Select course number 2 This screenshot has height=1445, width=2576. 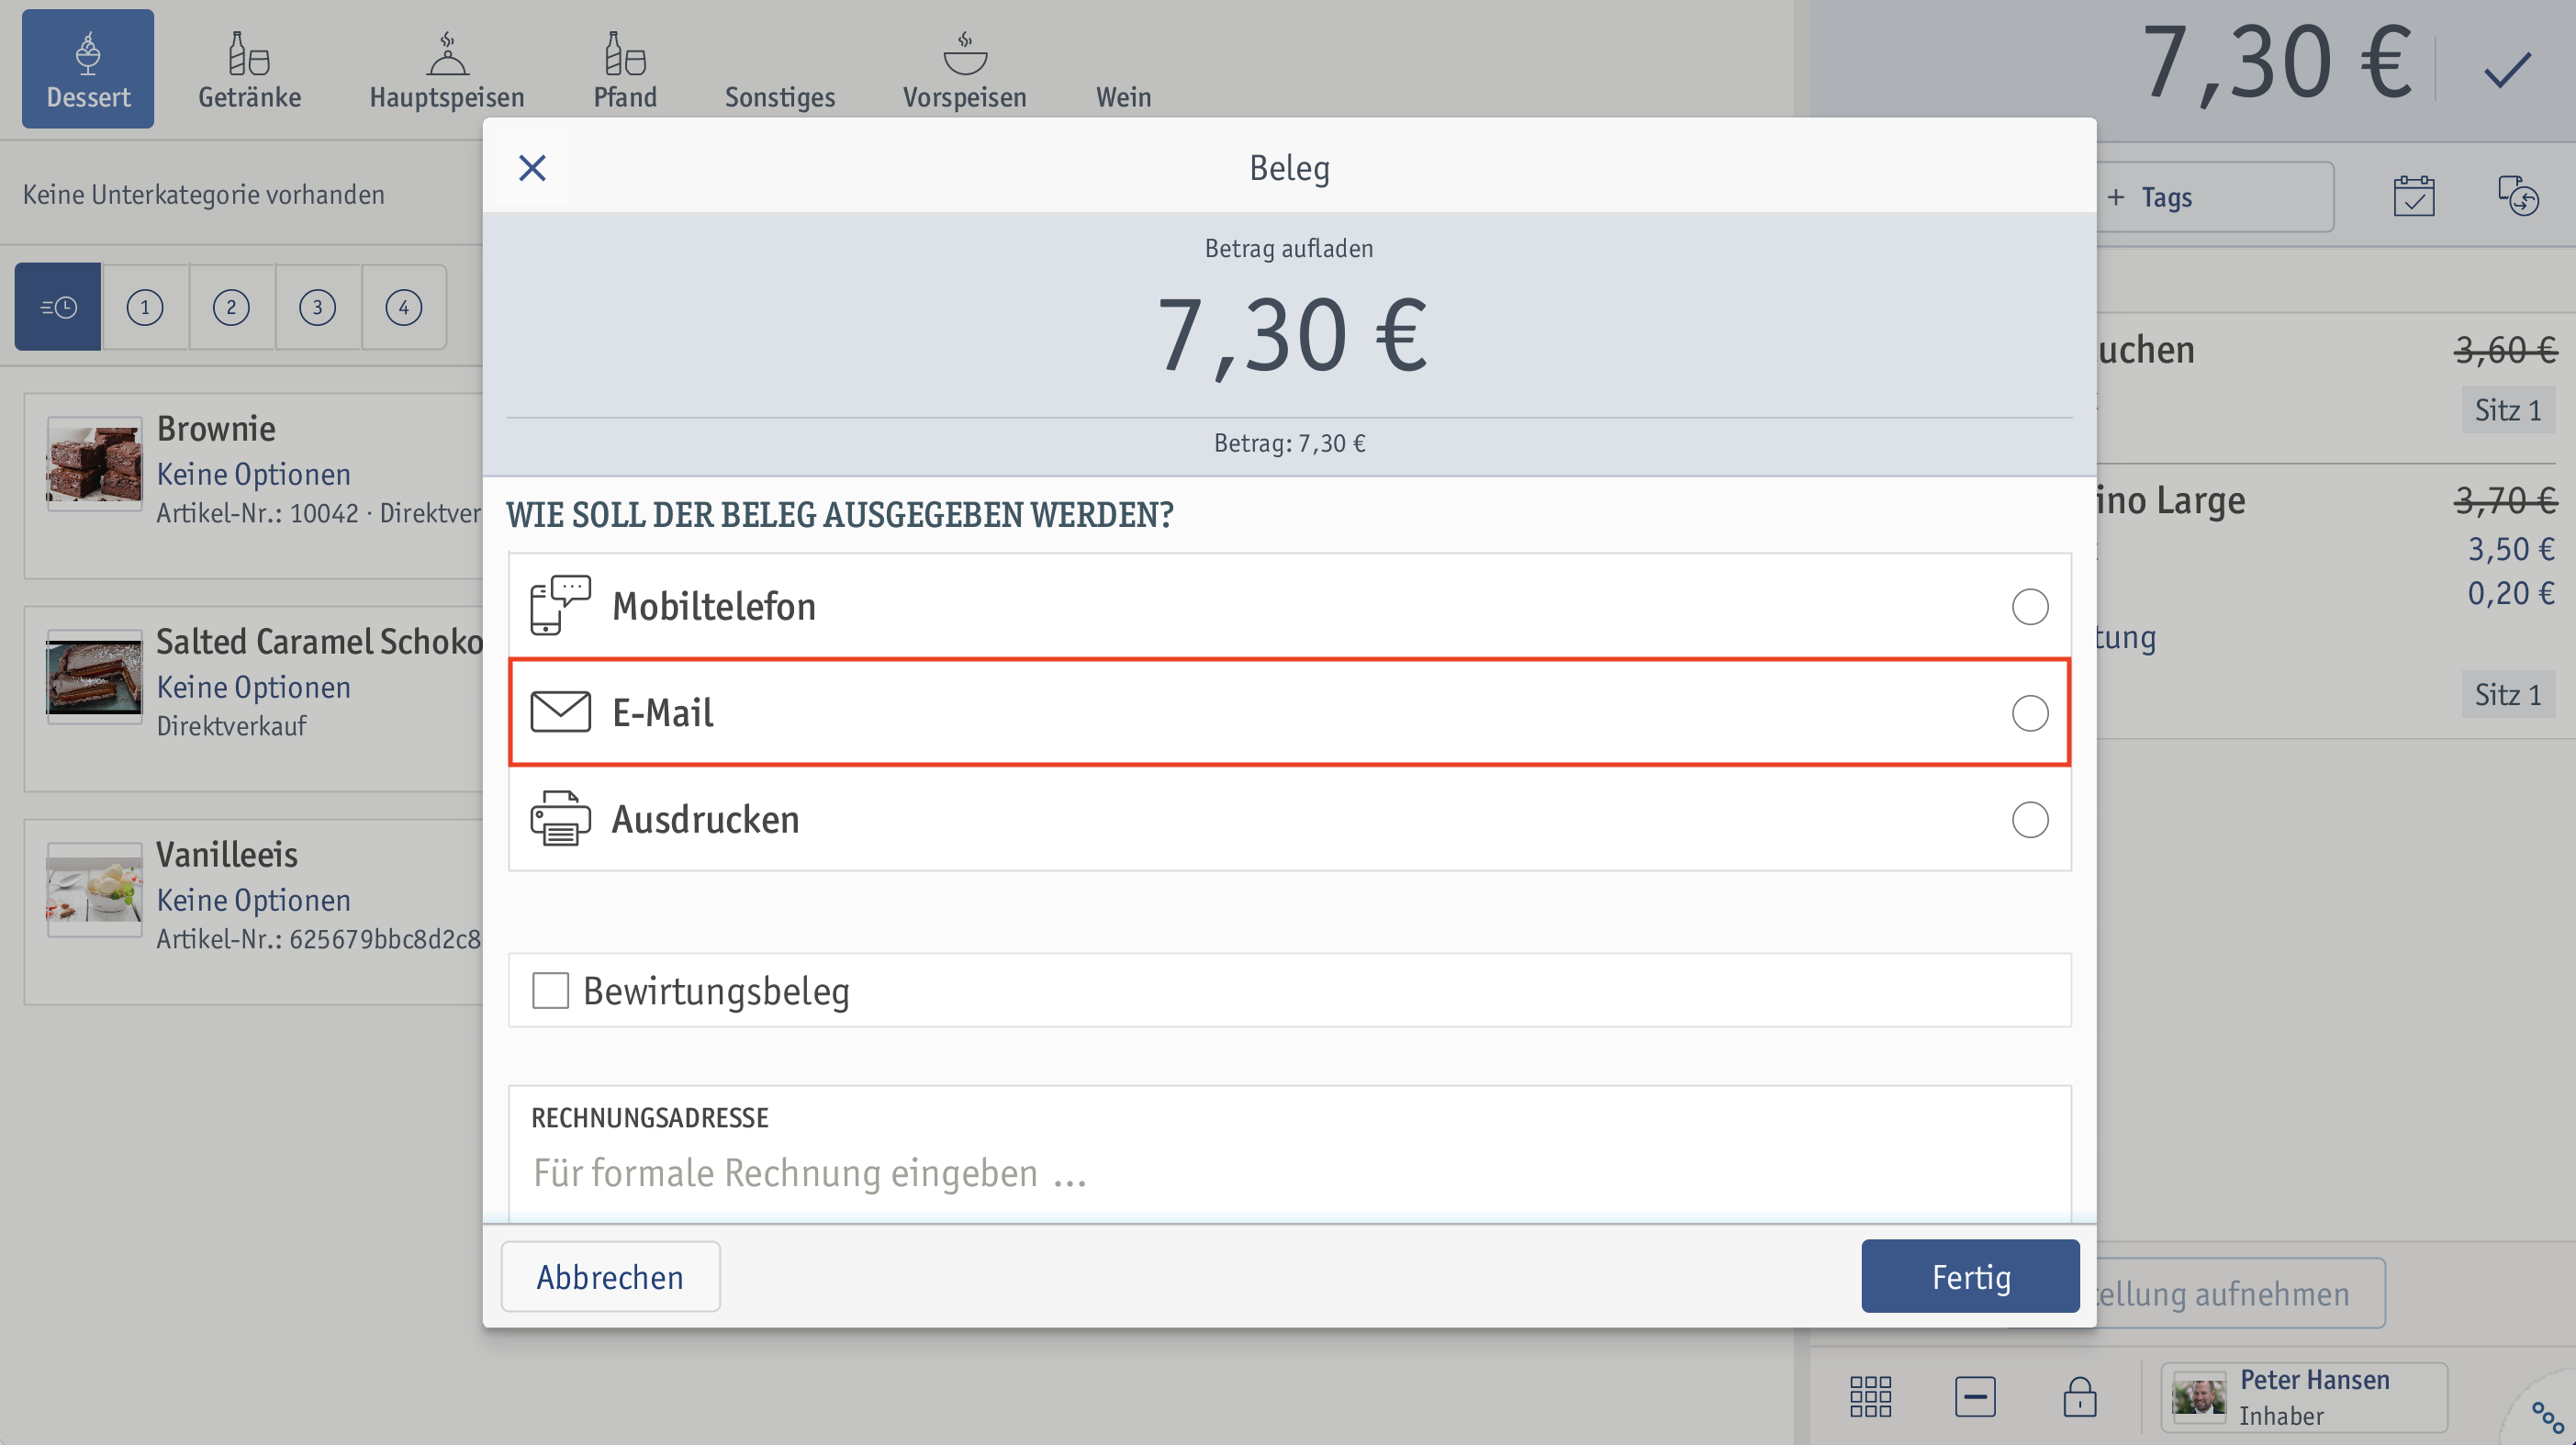click(x=231, y=307)
